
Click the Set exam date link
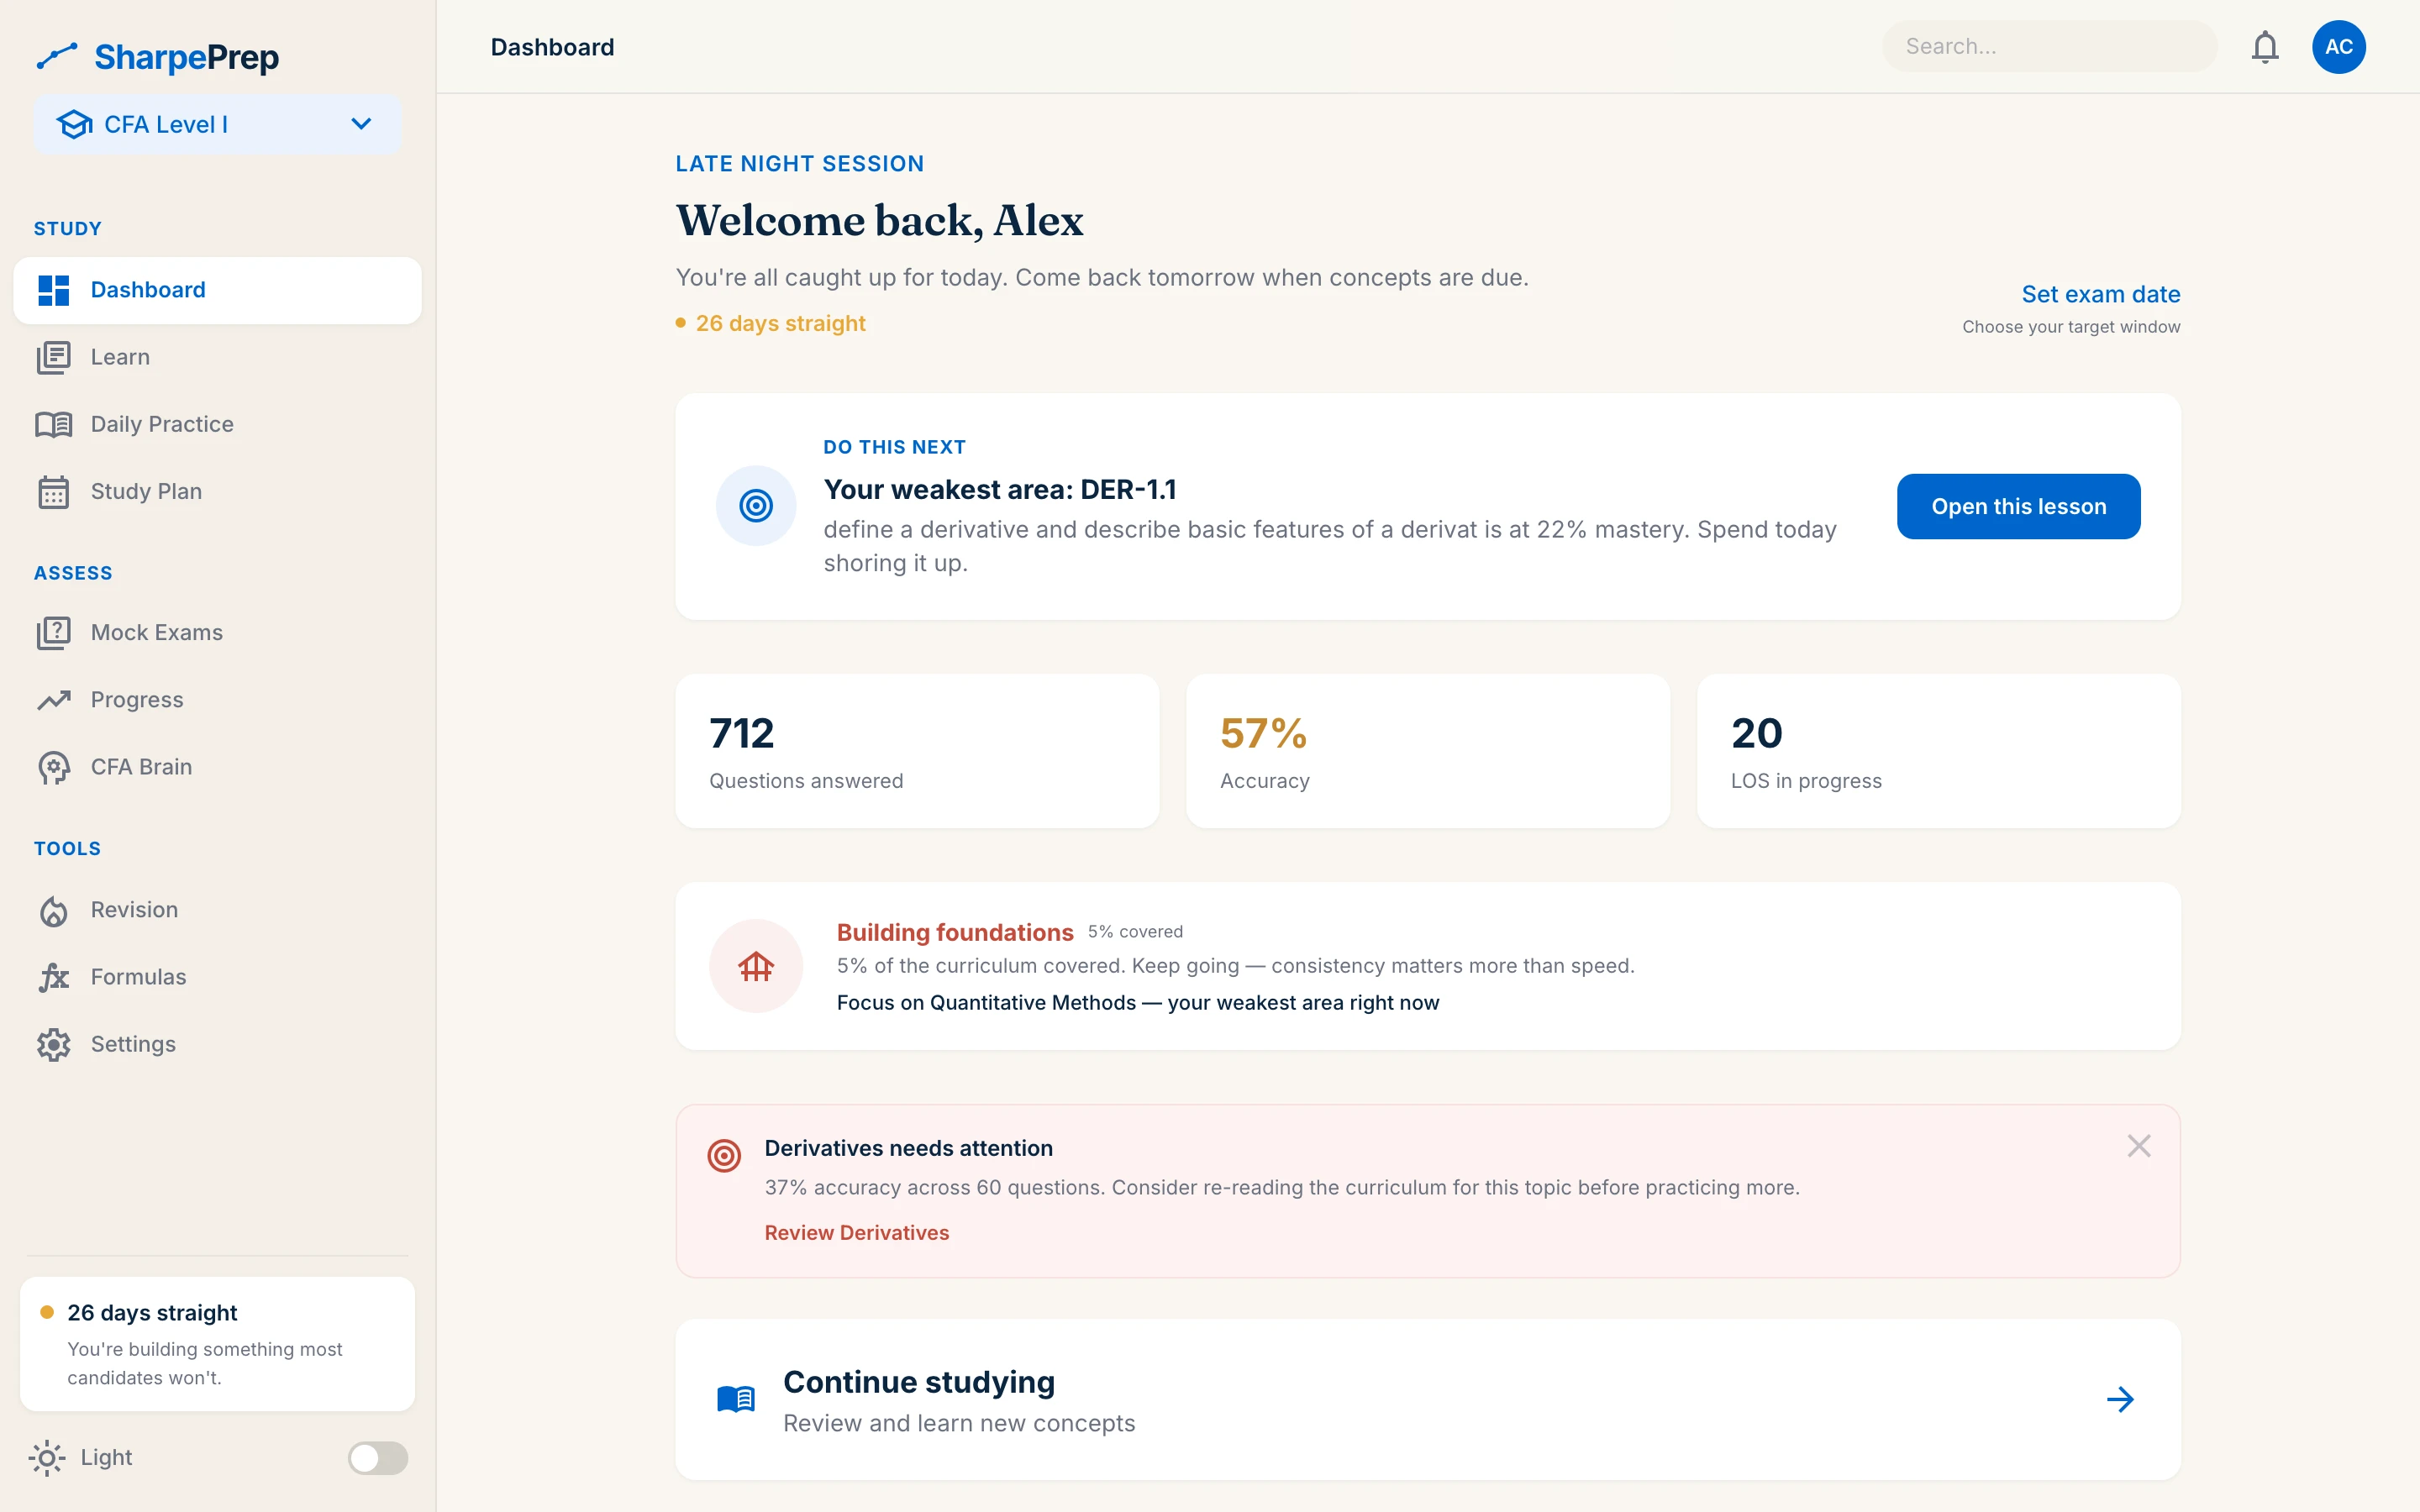[x=2100, y=294]
